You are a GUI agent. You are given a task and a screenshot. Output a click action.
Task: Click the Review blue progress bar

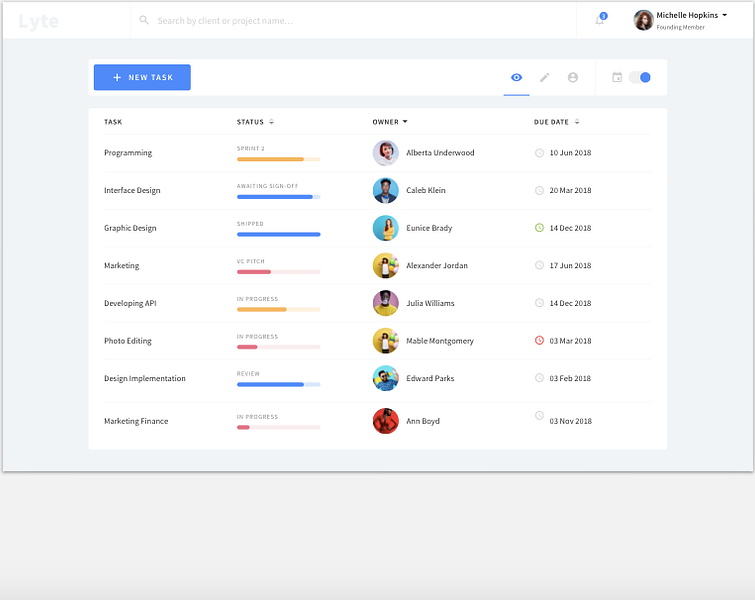point(278,384)
